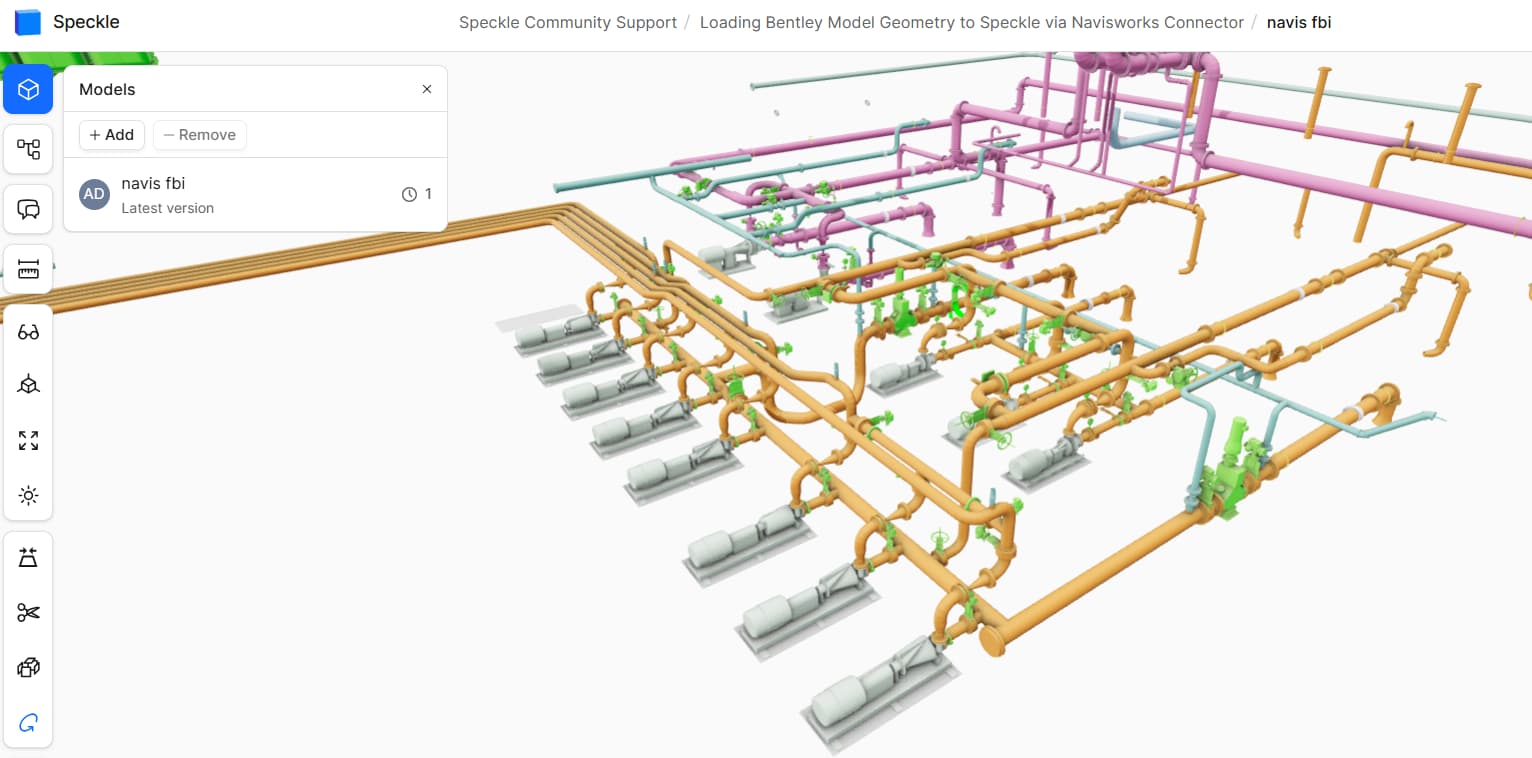Select the navis fbi model row
This screenshot has height=758, width=1532.
(x=255, y=195)
